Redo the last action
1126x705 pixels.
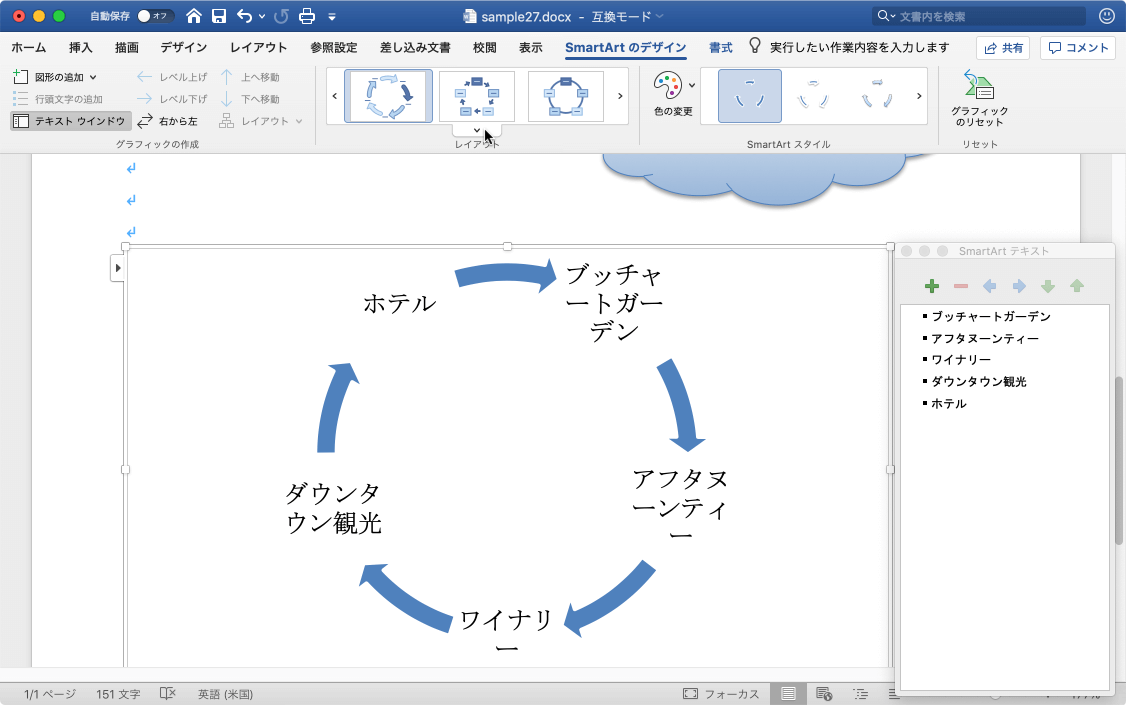click(281, 16)
